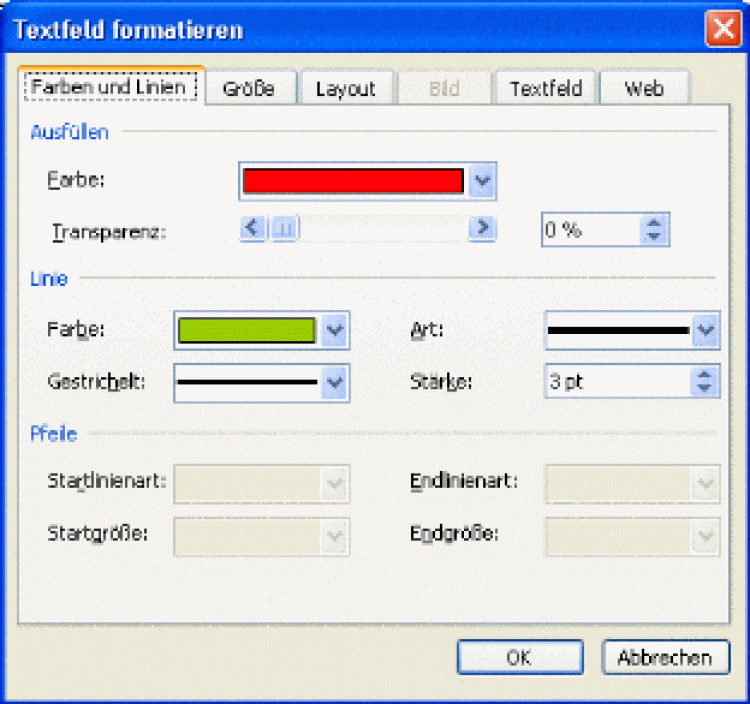Click the Abbrechen button
This screenshot has height=704, width=750.
(664, 658)
